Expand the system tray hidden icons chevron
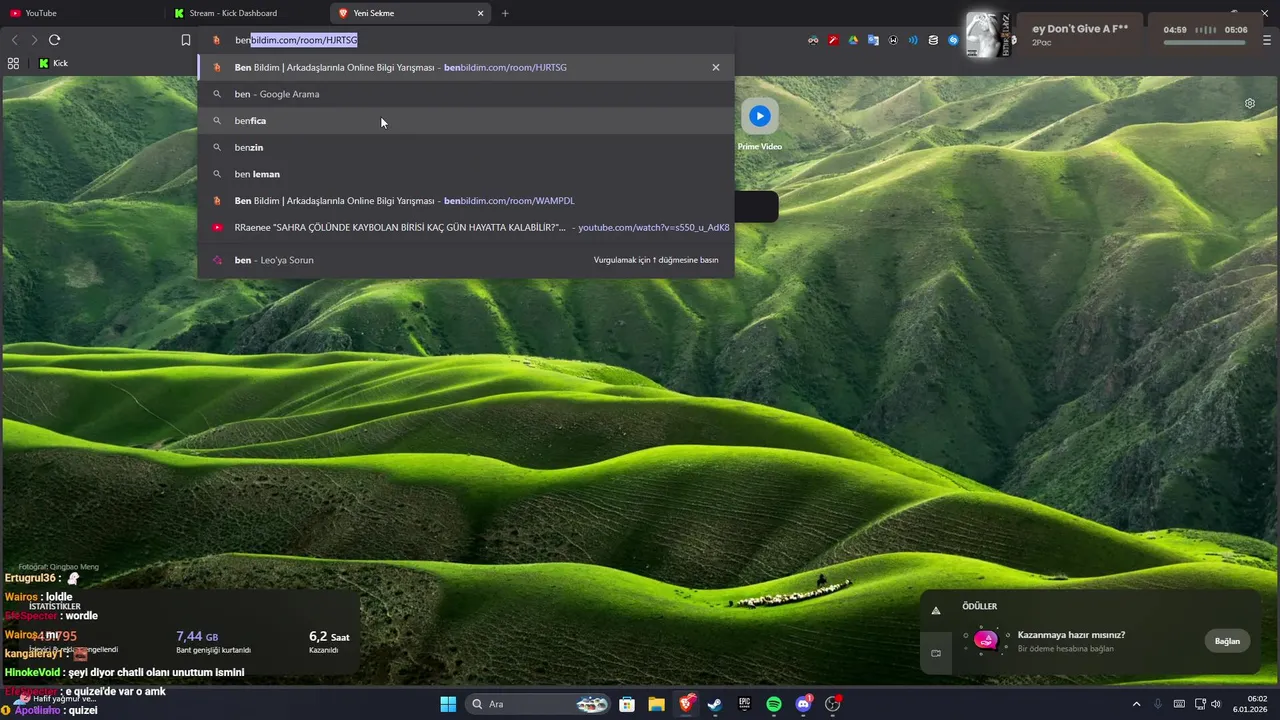This screenshot has height=720, width=1280. click(1136, 704)
